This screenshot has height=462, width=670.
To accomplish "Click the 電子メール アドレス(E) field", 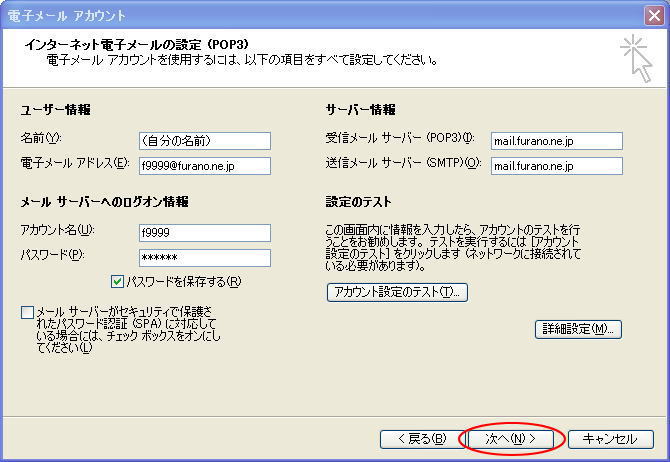I will pyautogui.click(x=205, y=166).
